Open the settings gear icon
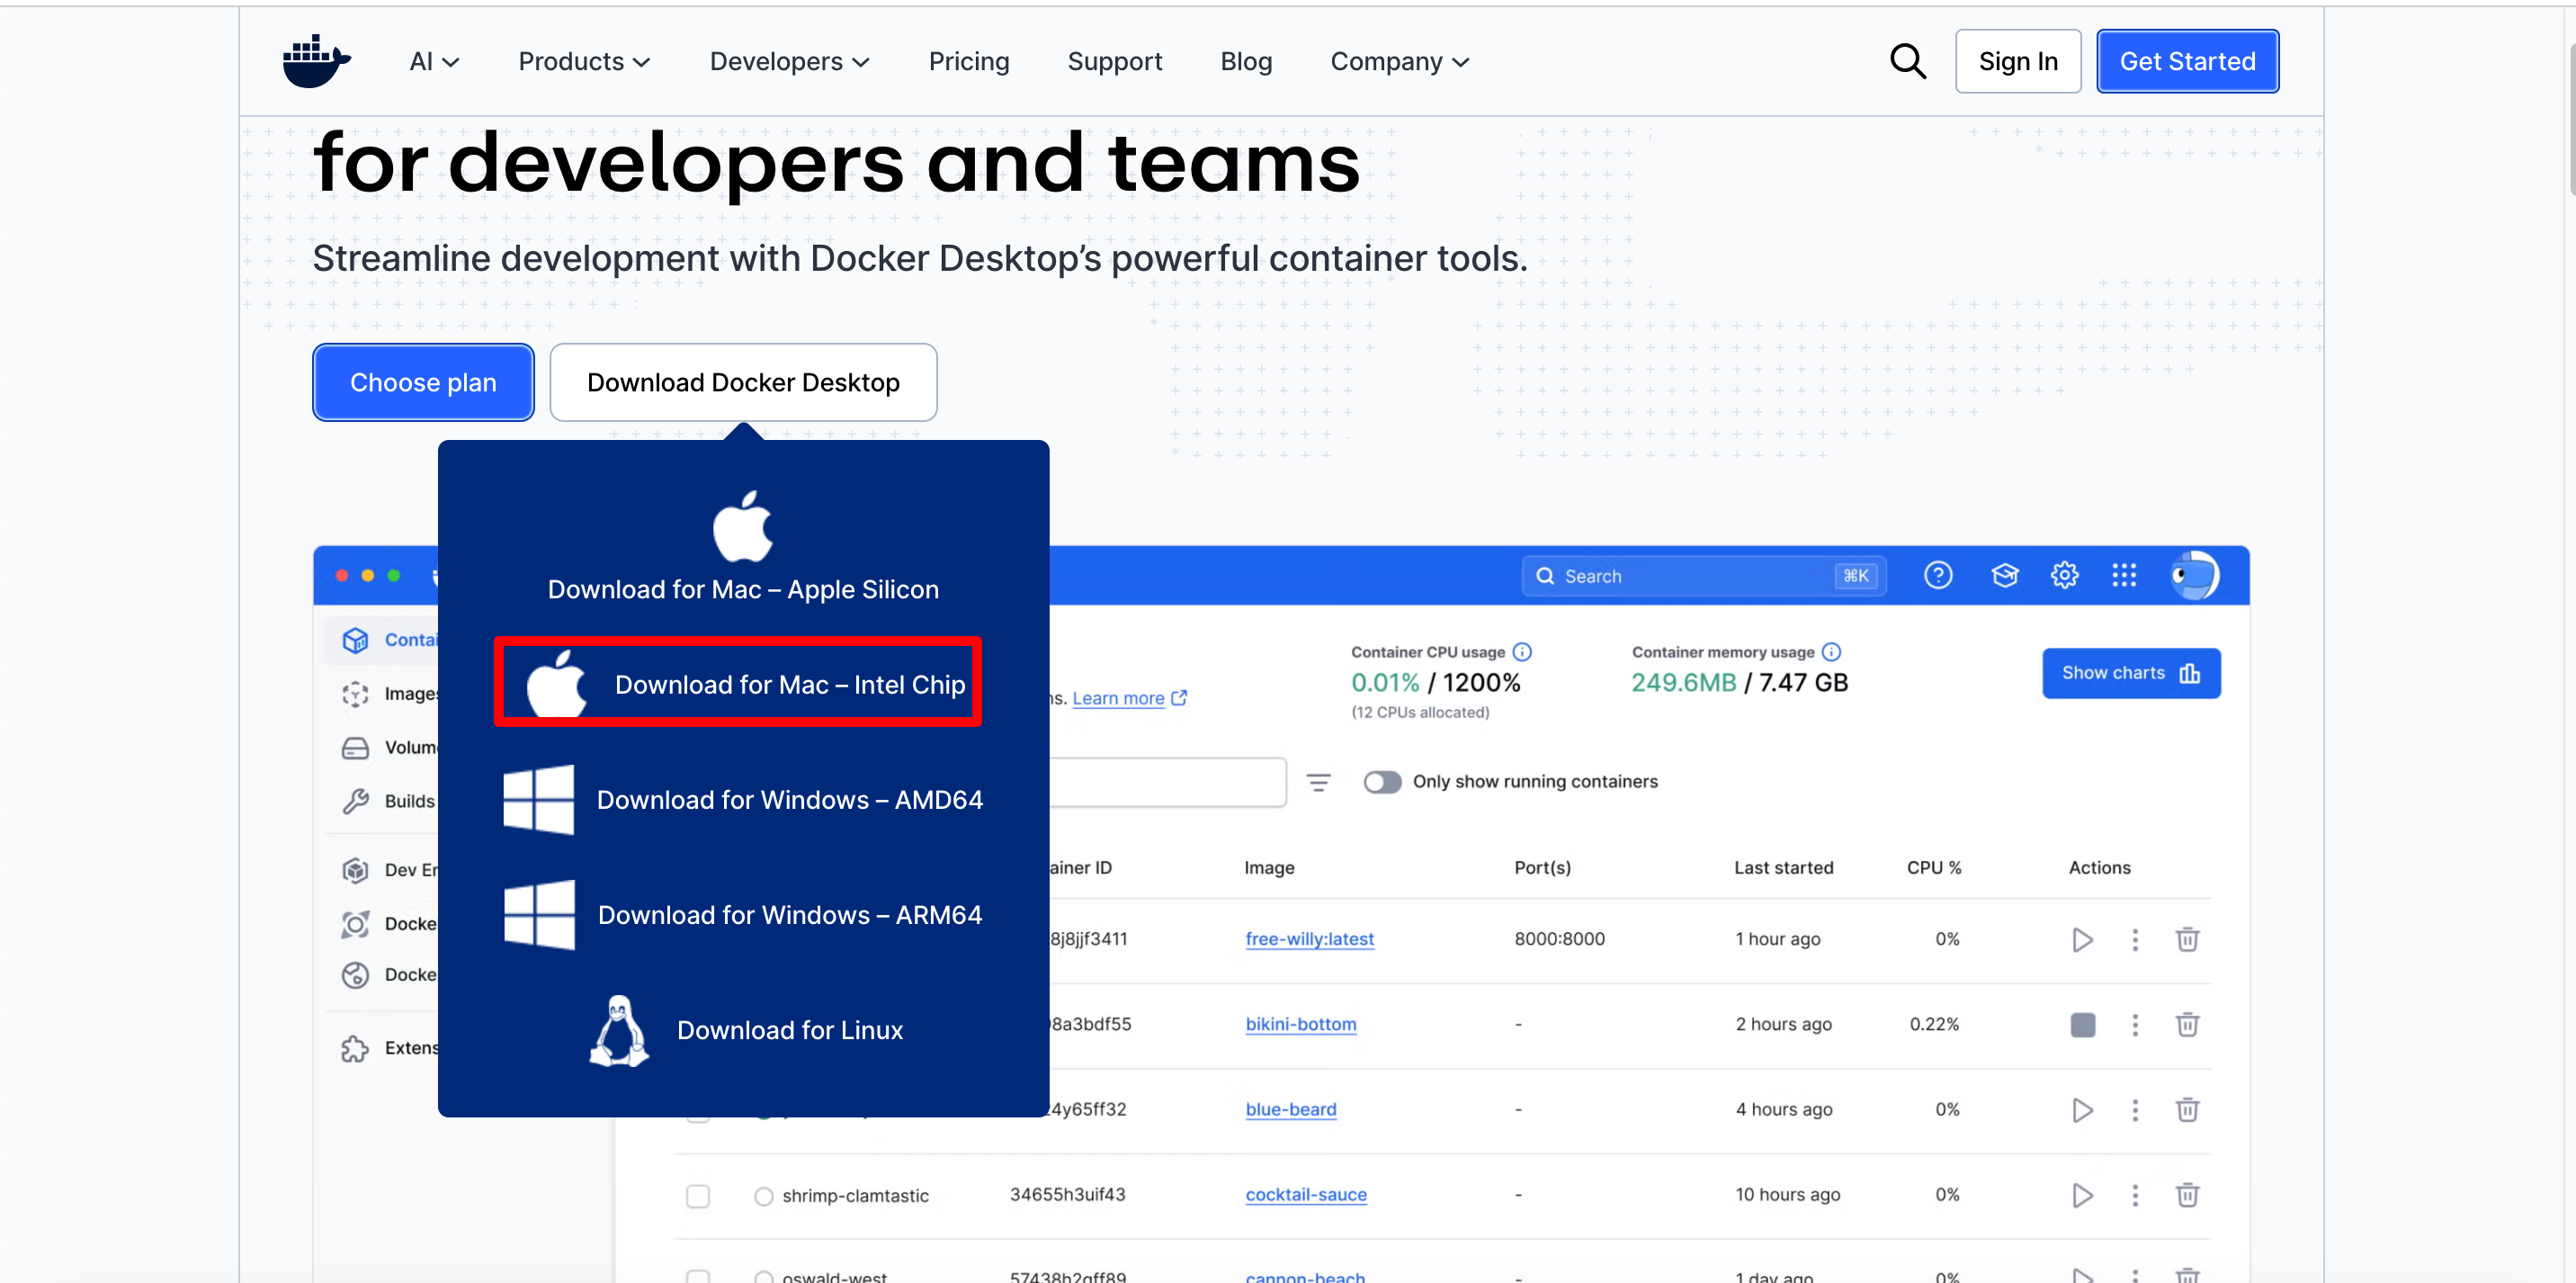This screenshot has width=2576, height=1283. click(x=2064, y=575)
